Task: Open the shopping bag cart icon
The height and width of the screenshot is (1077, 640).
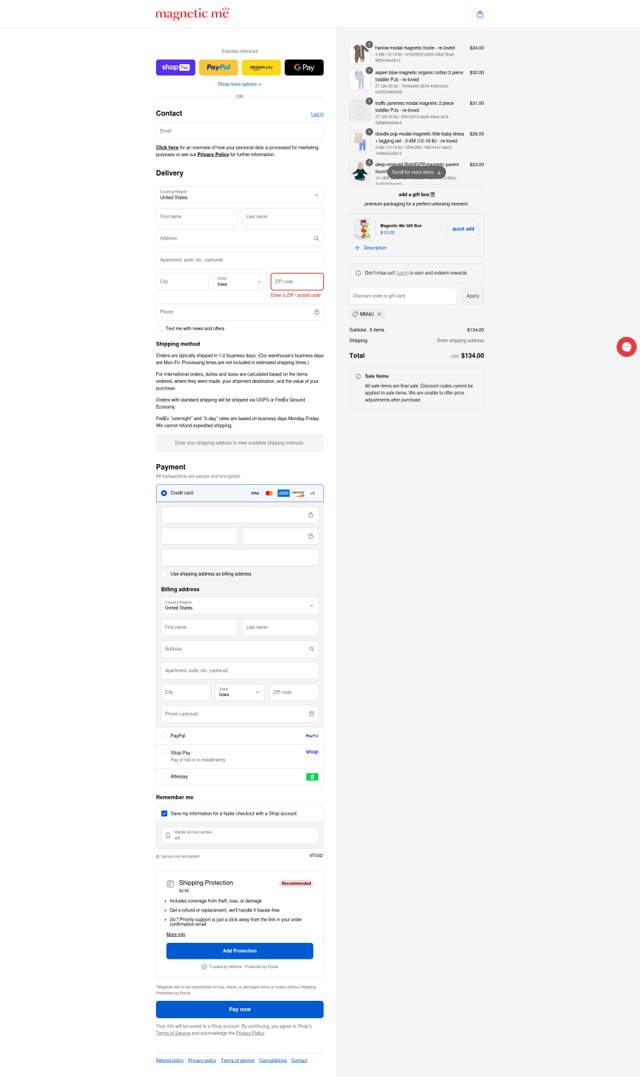Action: (x=480, y=14)
